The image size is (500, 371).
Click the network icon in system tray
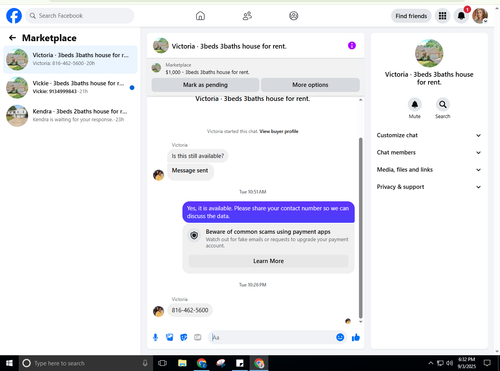[440, 363]
